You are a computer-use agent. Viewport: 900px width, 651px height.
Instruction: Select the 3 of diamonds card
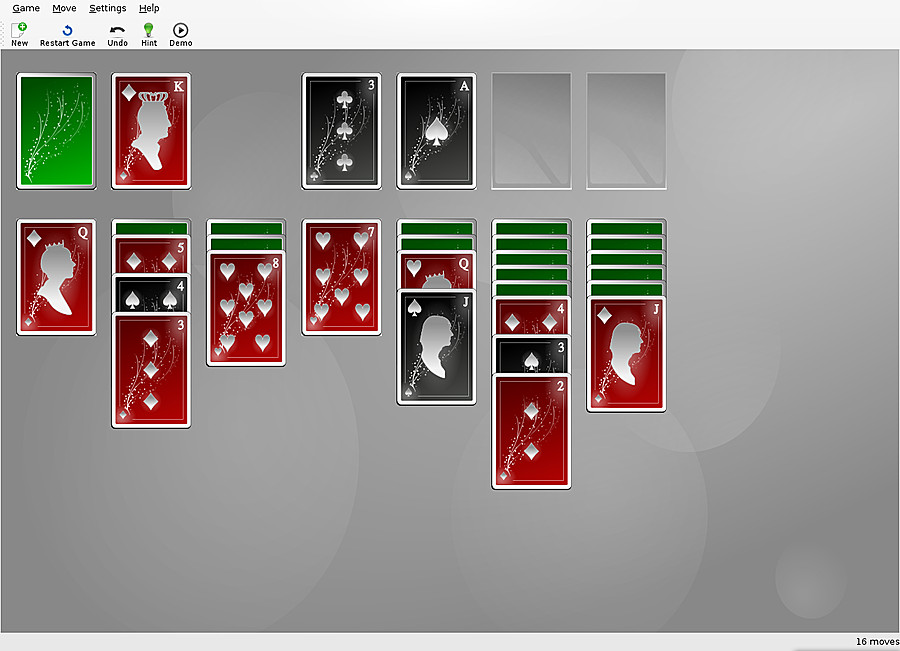(x=151, y=370)
